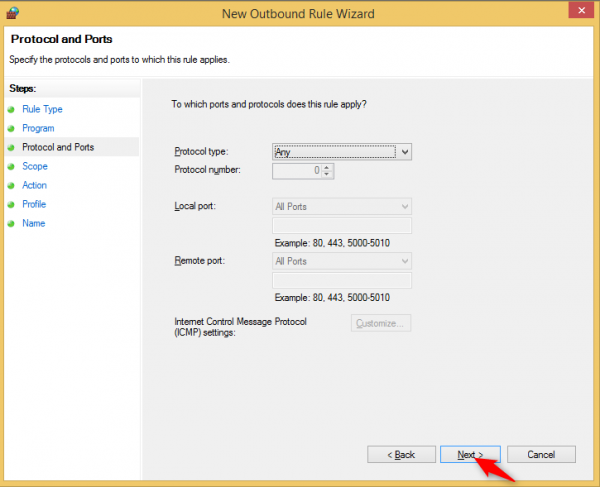Click the Local port text field

click(x=342, y=225)
